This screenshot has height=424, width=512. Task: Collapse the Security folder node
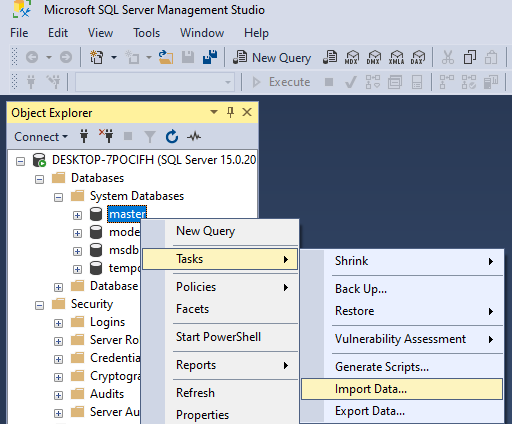pos(40,305)
